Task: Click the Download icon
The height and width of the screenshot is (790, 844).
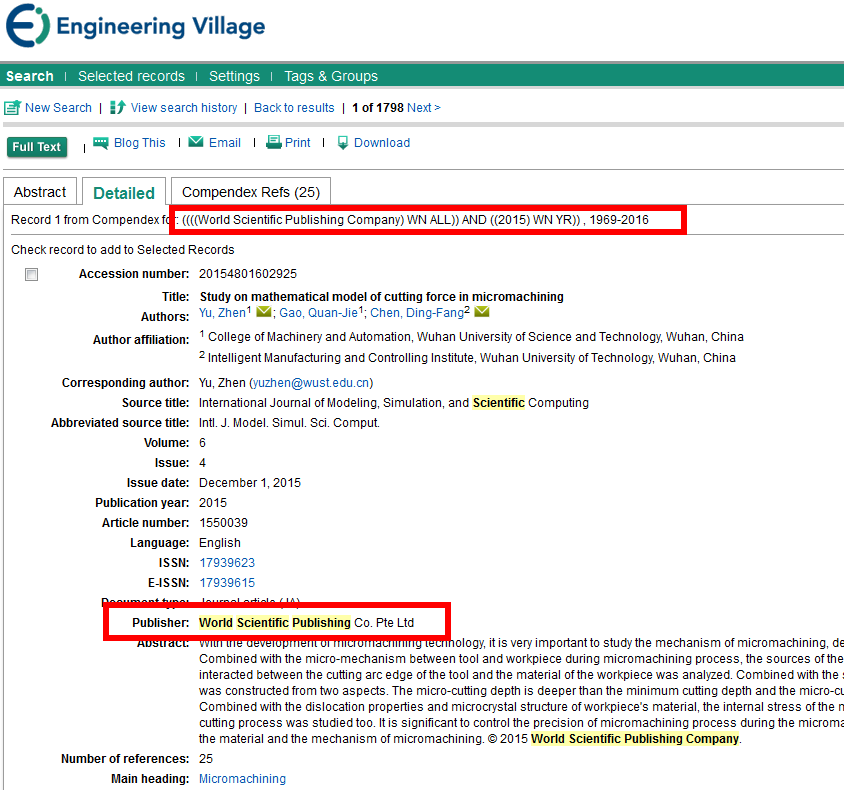Action: click(x=343, y=143)
